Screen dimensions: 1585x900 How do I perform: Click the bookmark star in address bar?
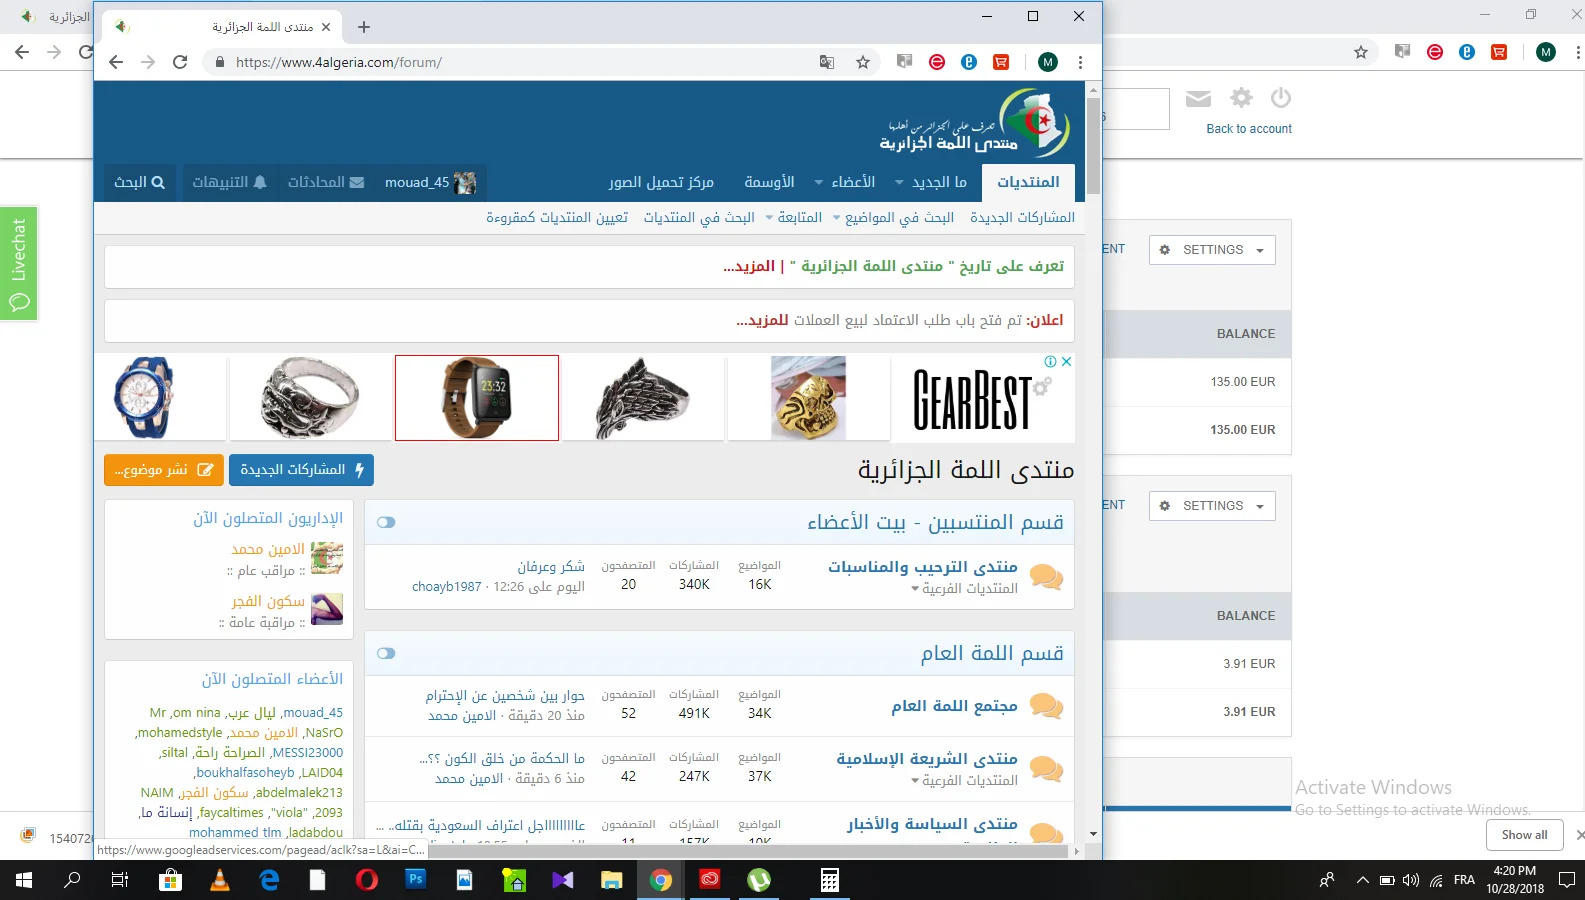point(863,62)
